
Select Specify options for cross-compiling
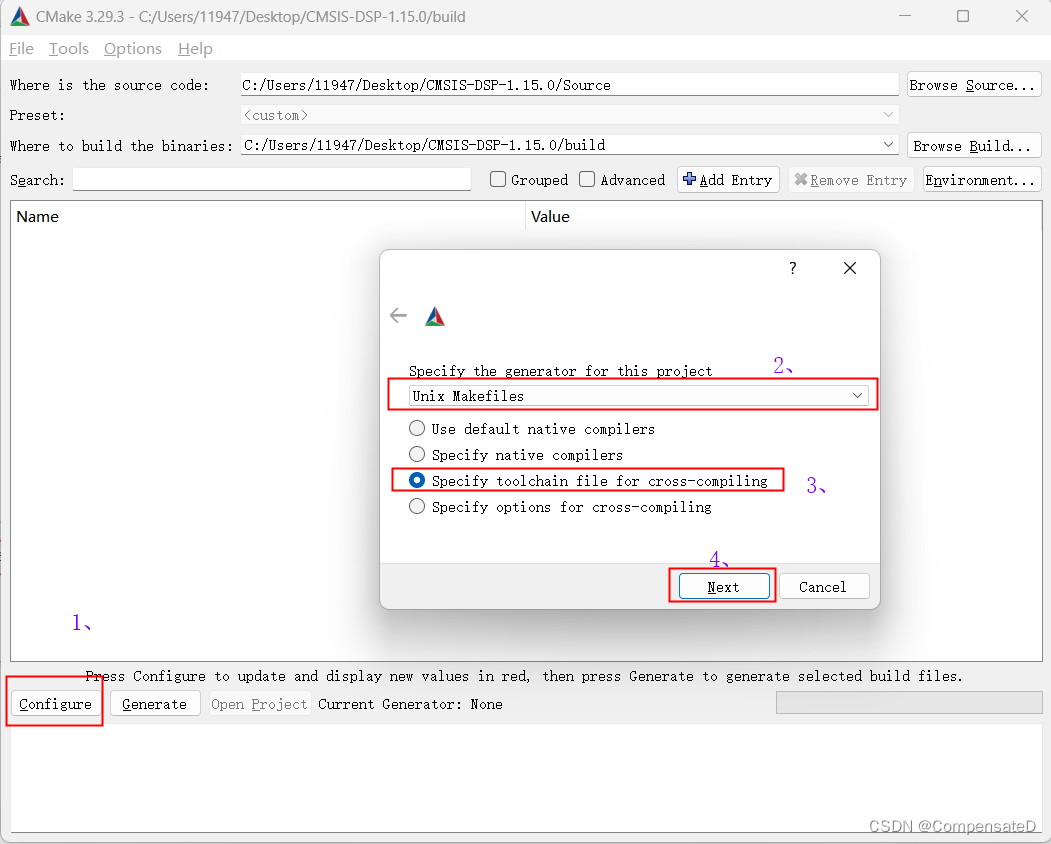coord(417,506)
